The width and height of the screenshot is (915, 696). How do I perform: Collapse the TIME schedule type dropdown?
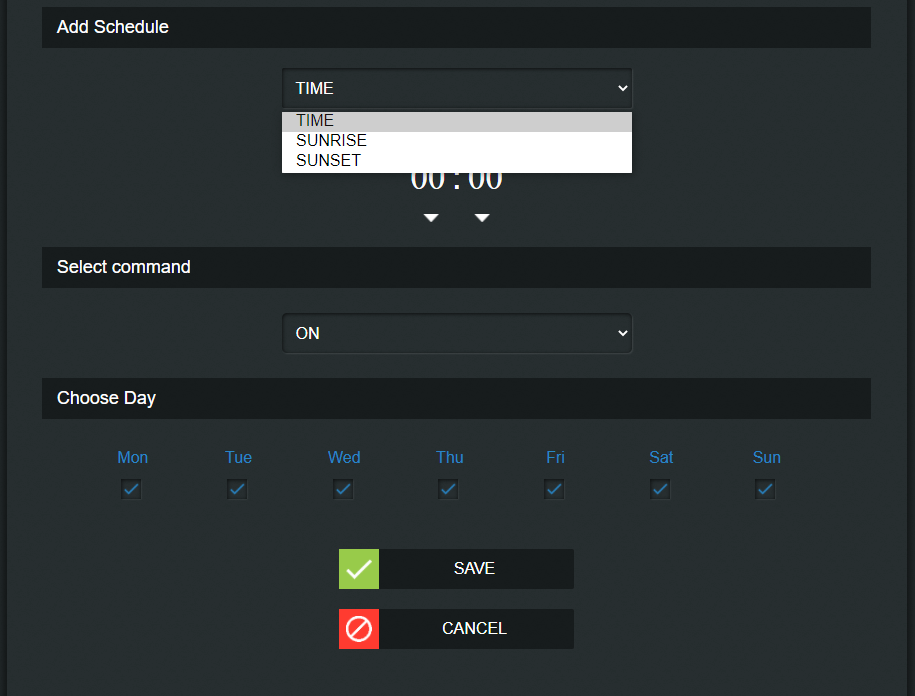(457, 88)
